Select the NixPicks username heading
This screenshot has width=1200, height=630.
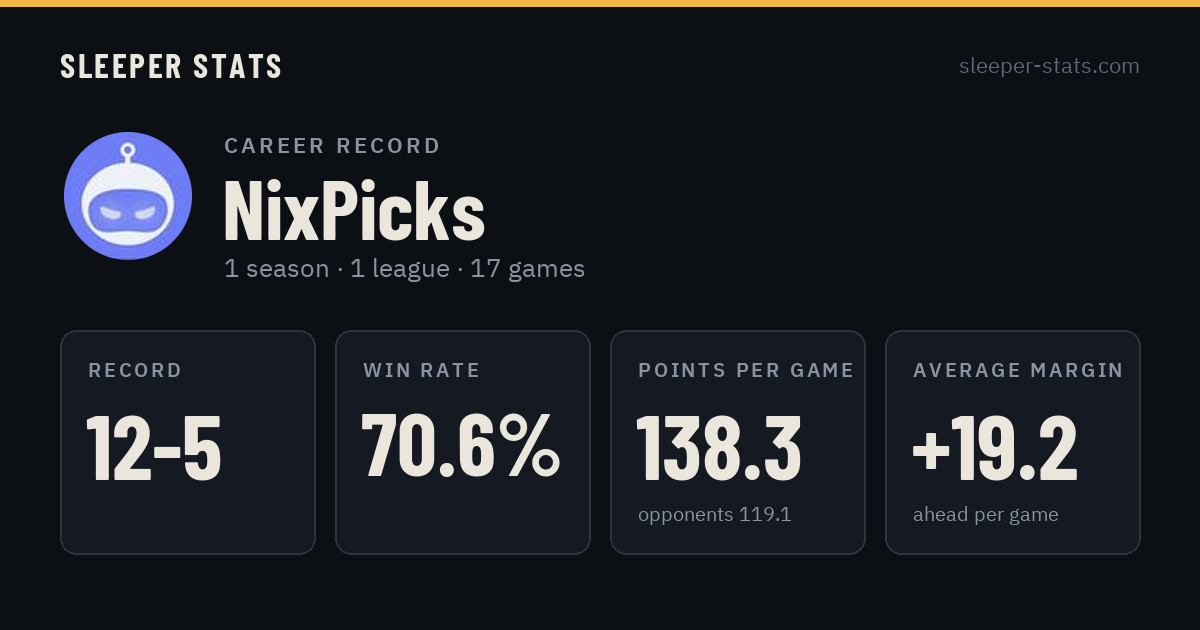click(354, 211)
